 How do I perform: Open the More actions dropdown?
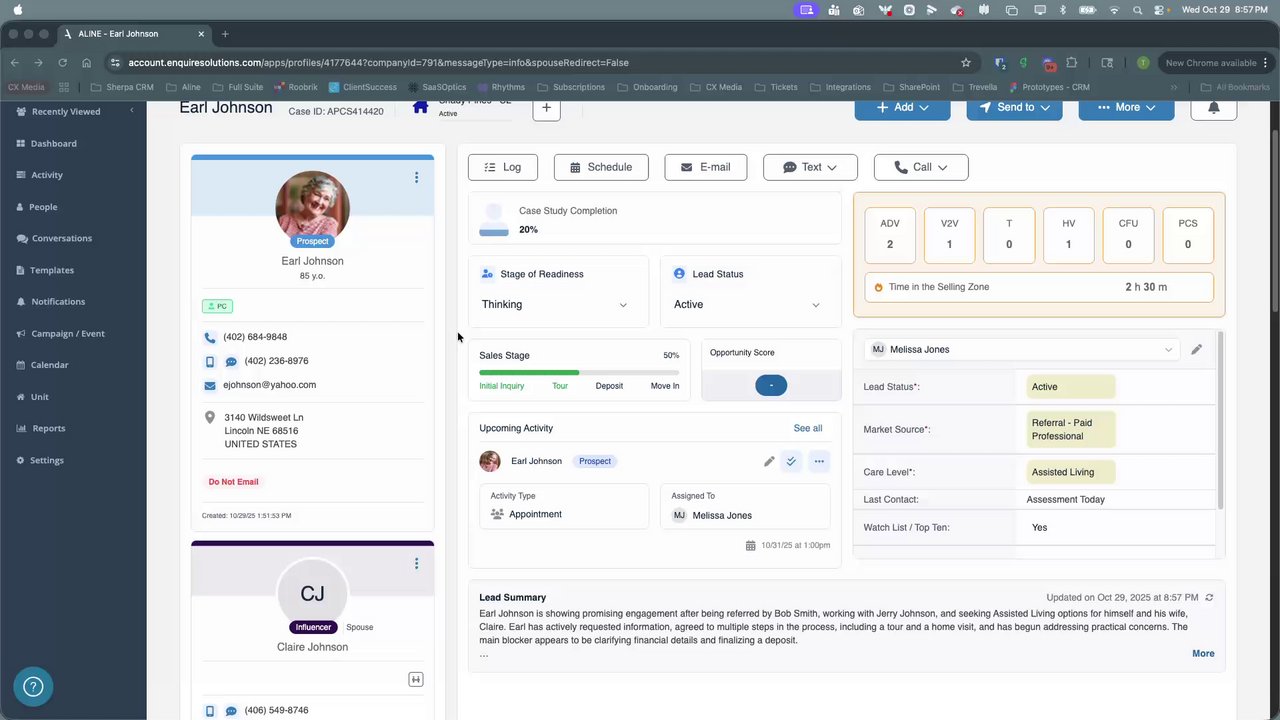[1126, 107]
